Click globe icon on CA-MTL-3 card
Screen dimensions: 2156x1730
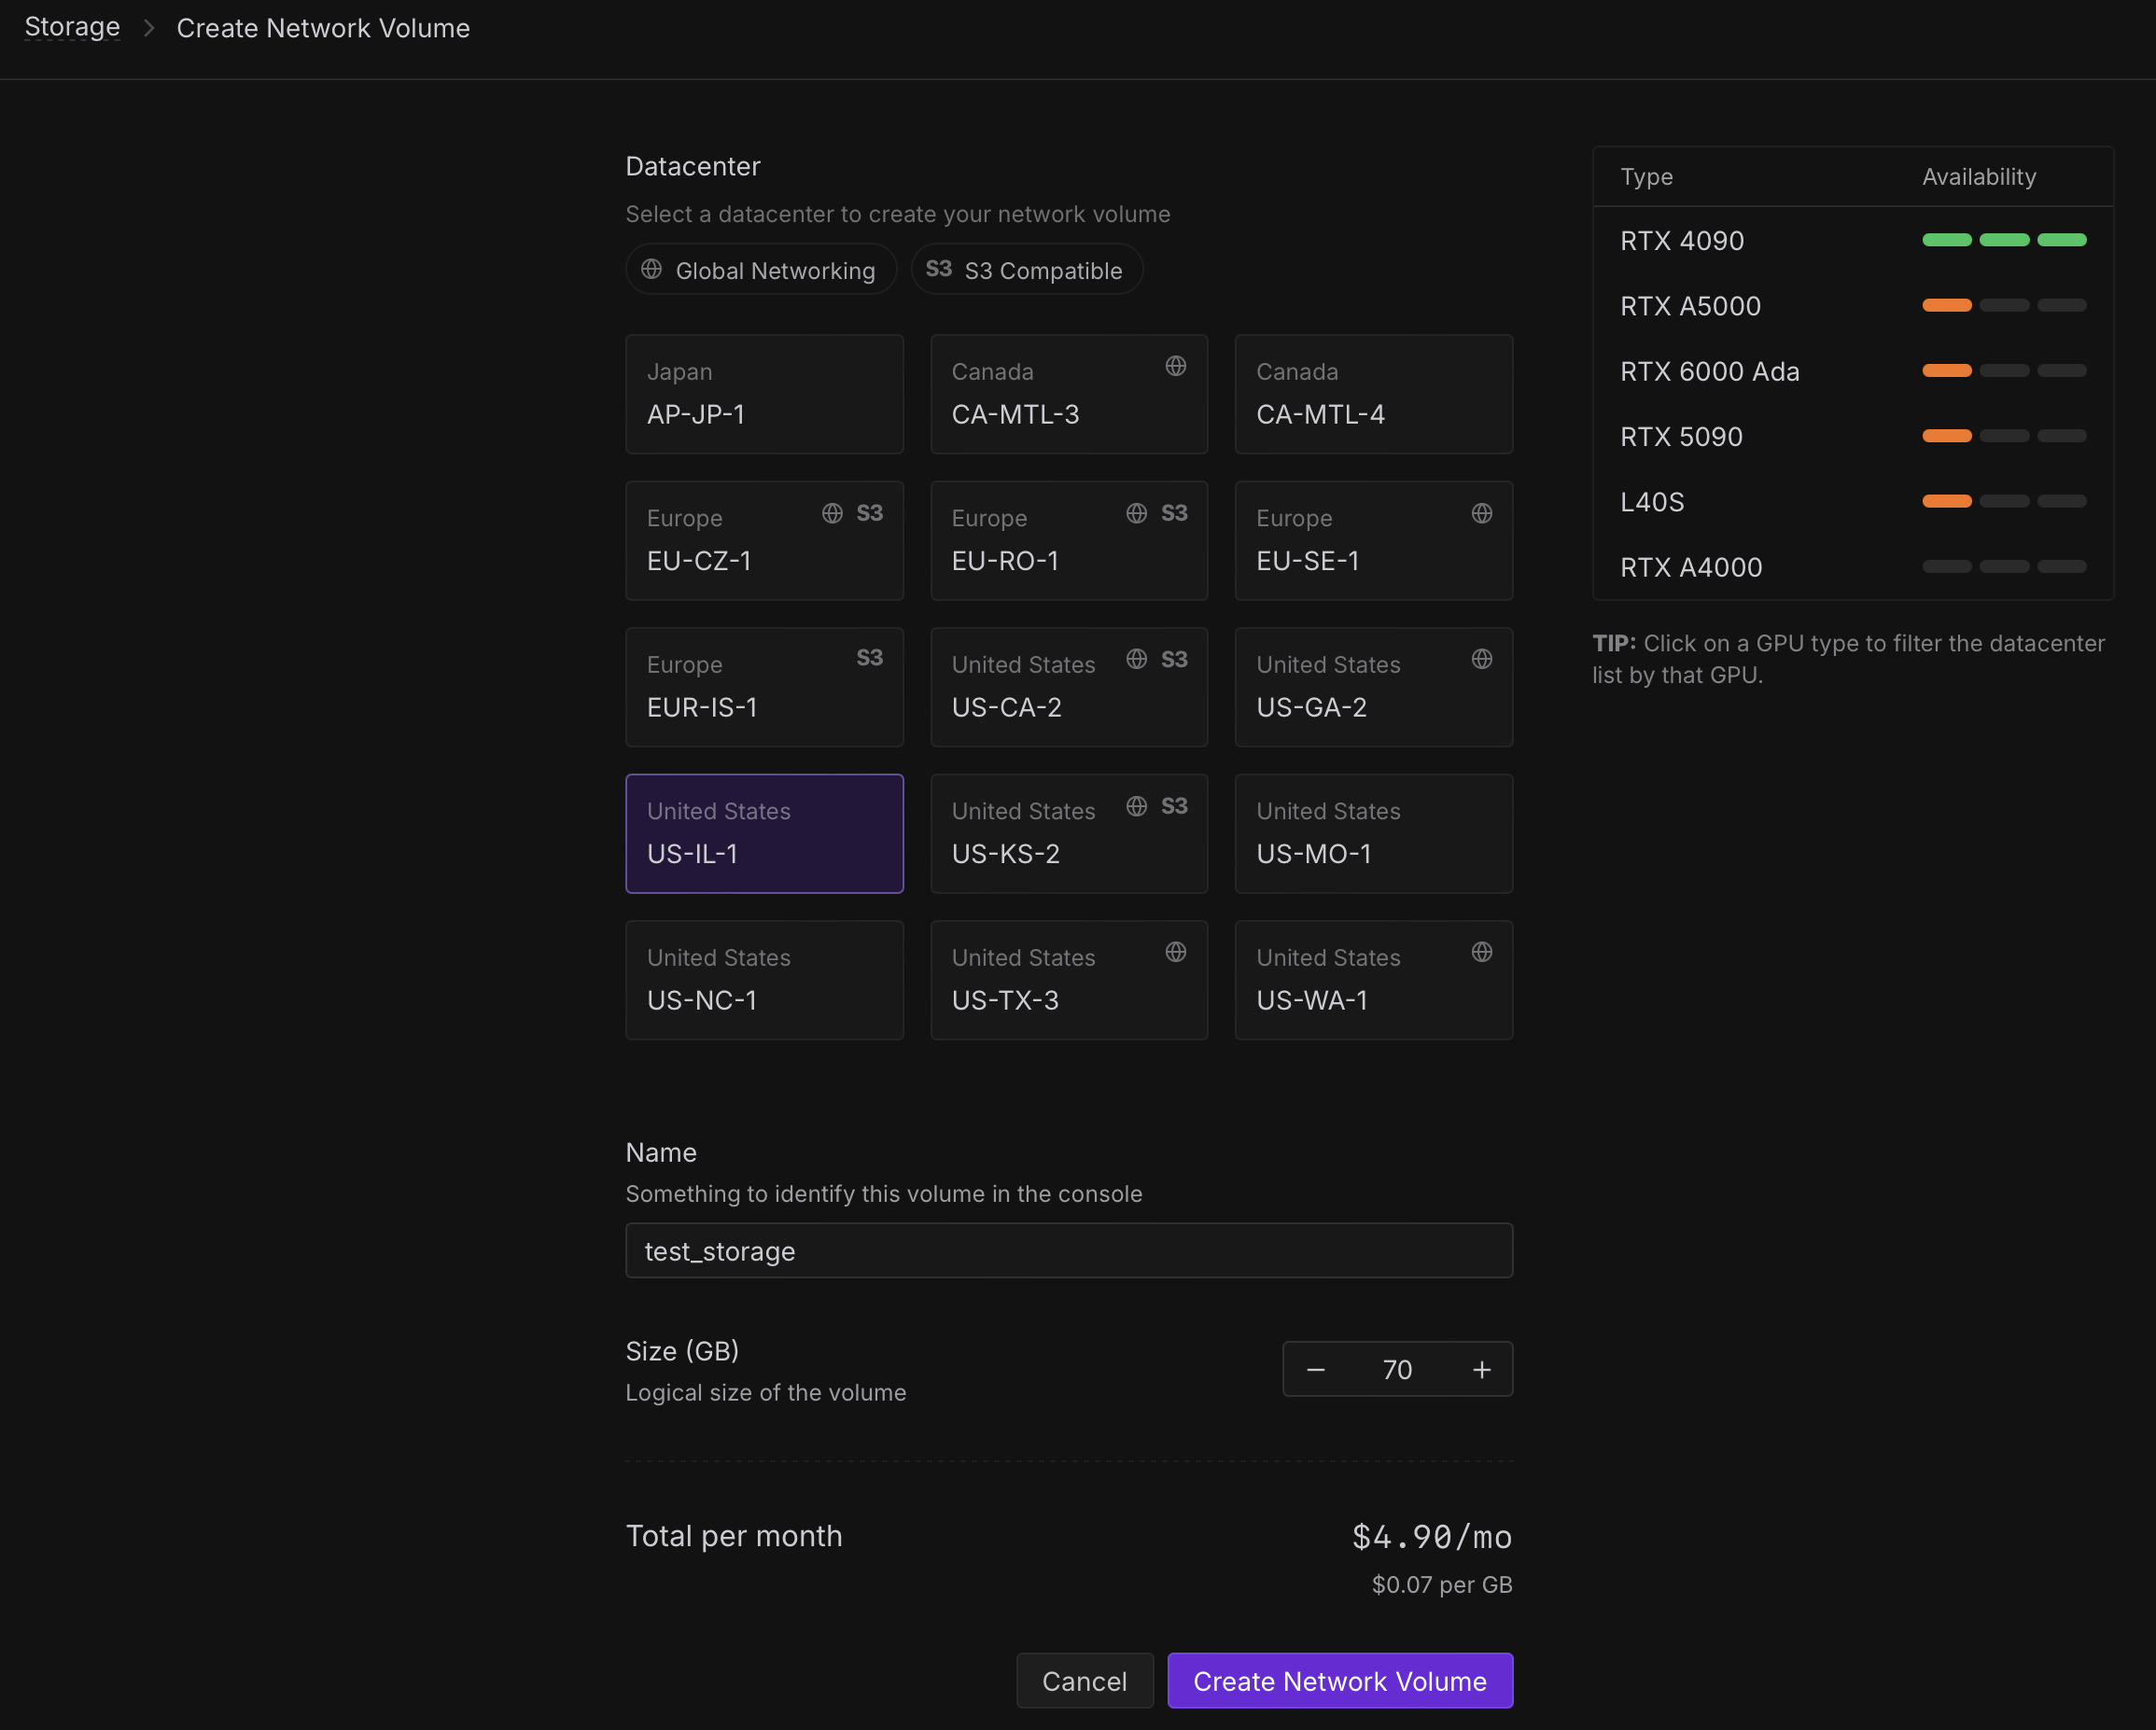point(1175,366)
